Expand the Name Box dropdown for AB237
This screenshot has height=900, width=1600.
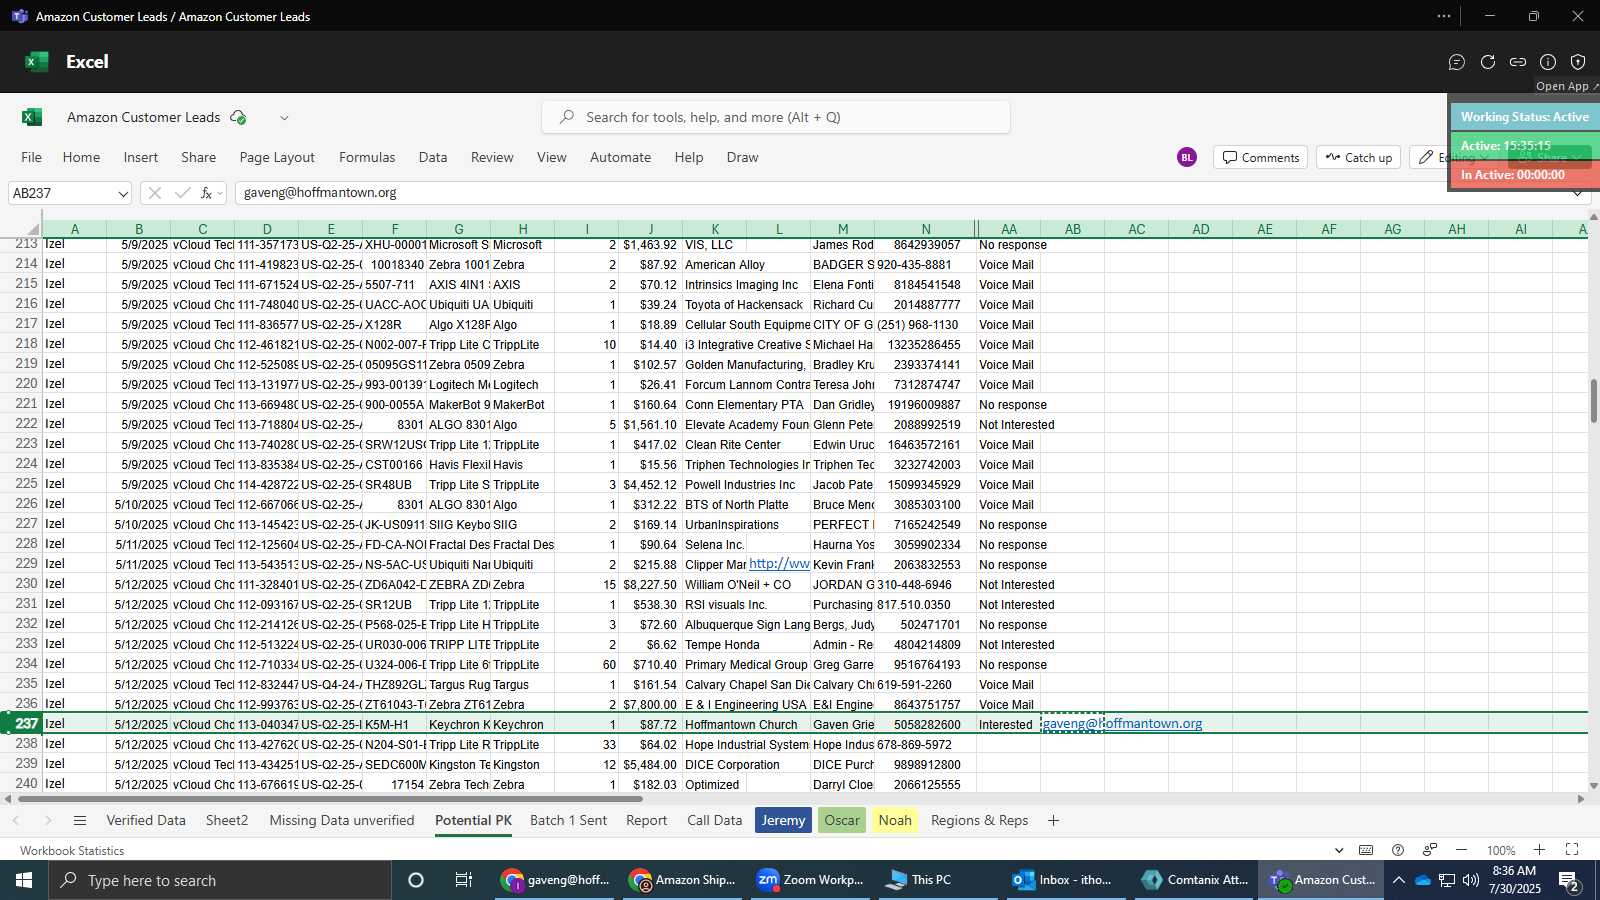coord(123,193)
